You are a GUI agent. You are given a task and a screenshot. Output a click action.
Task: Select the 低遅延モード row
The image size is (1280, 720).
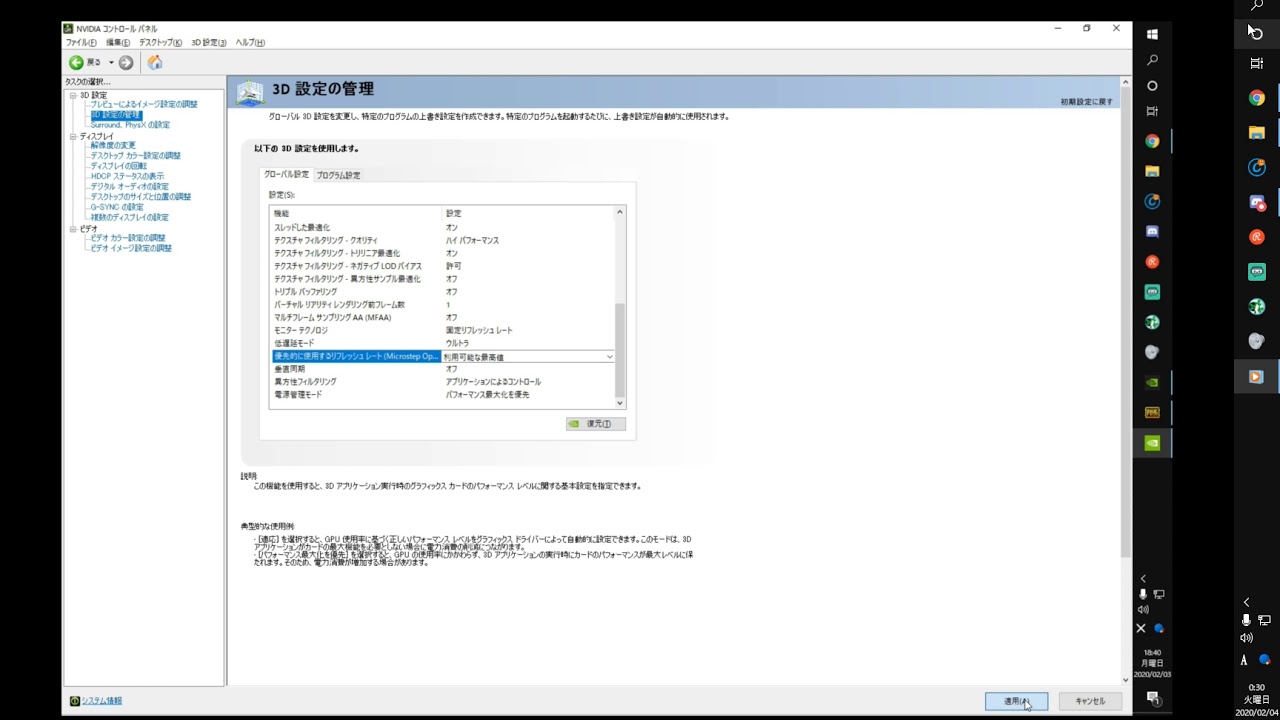coord(442,344)
